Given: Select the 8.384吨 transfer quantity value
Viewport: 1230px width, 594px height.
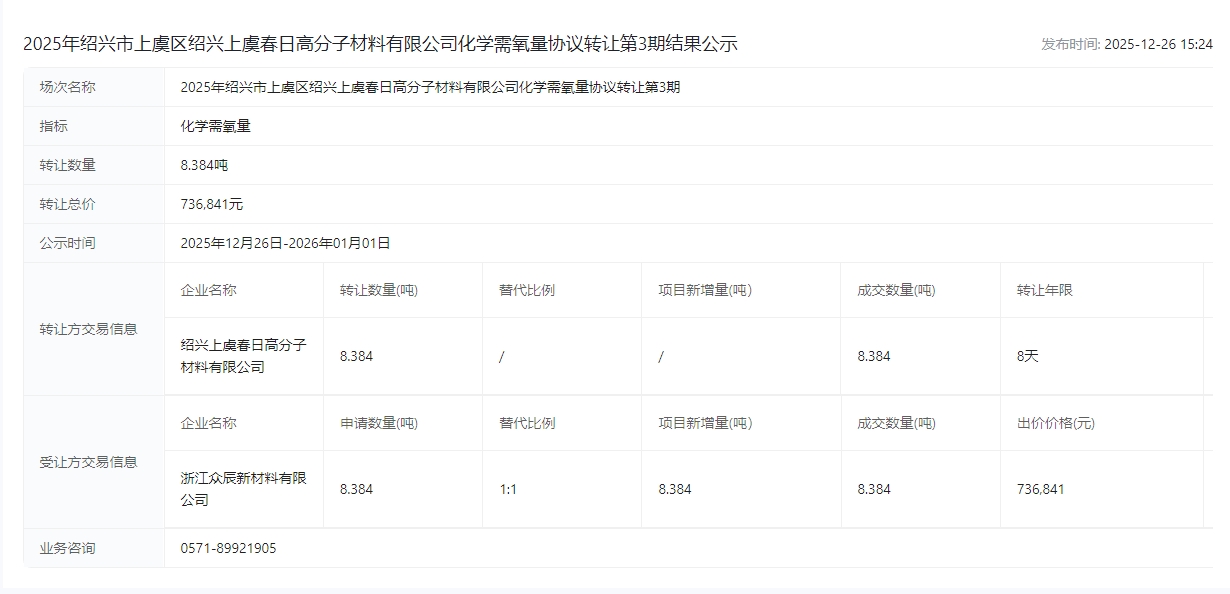Looking at the screenshot, I should pos(204,165).
